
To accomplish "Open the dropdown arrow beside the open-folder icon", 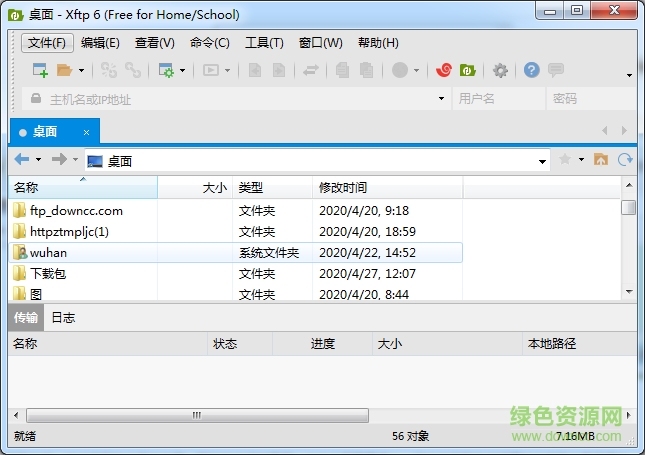I will tap(81, 70).
